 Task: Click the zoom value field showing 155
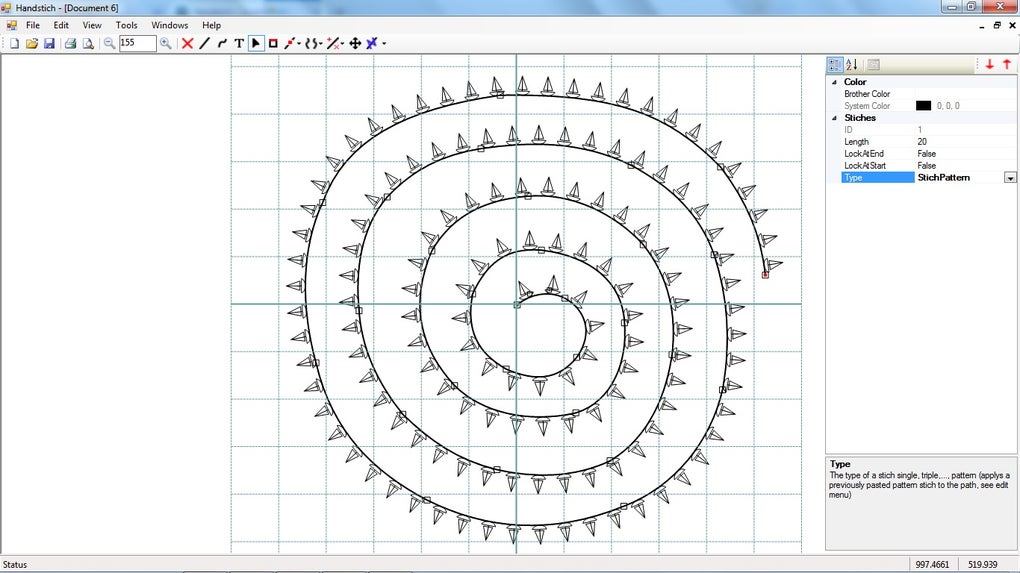point(137,43)
